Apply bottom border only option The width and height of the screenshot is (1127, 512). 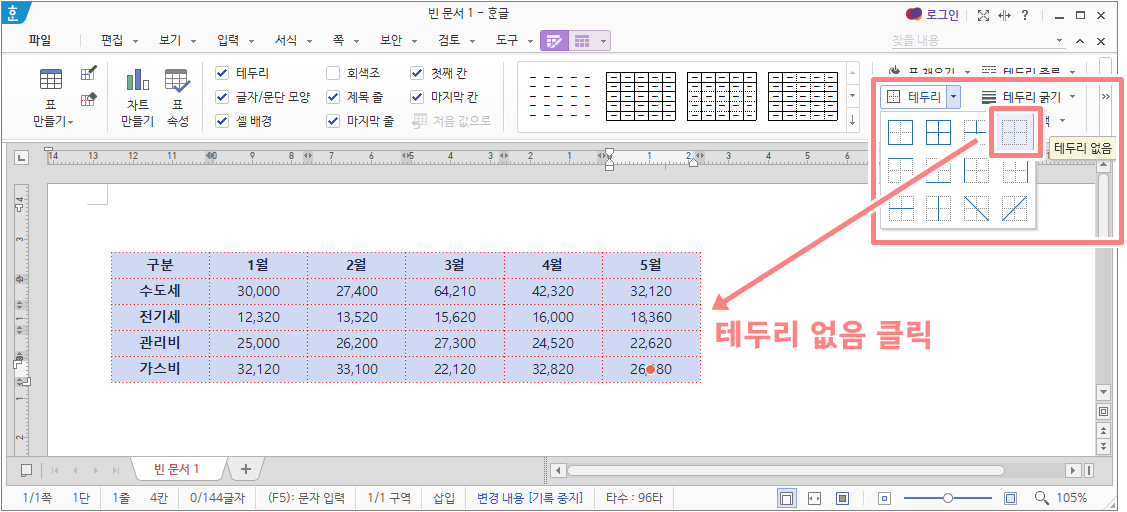pyautogui.click(x=938, y=170)
